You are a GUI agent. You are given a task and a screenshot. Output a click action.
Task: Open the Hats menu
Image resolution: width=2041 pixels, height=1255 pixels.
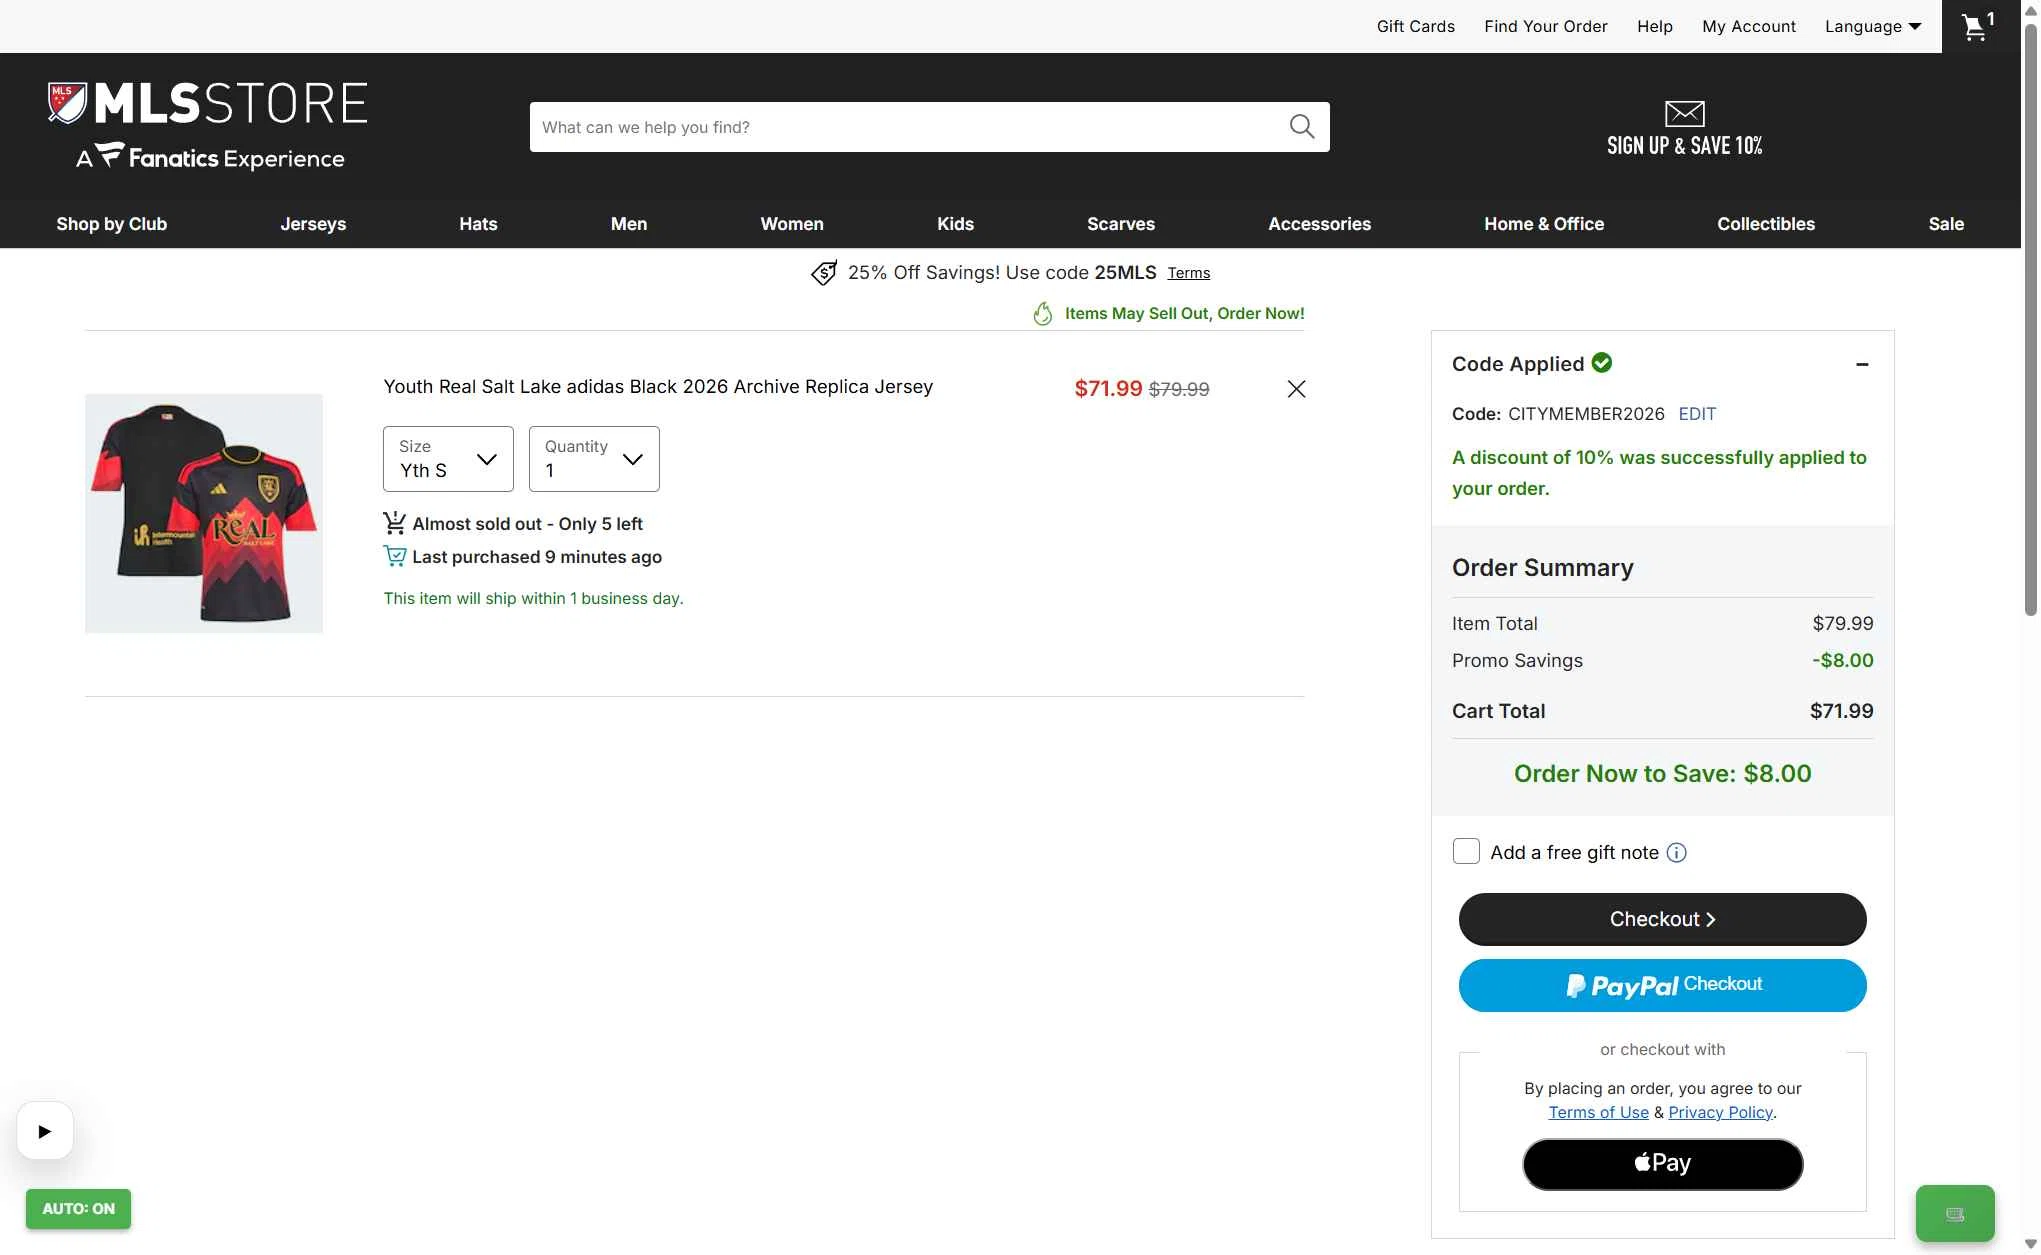pos(478,224)
